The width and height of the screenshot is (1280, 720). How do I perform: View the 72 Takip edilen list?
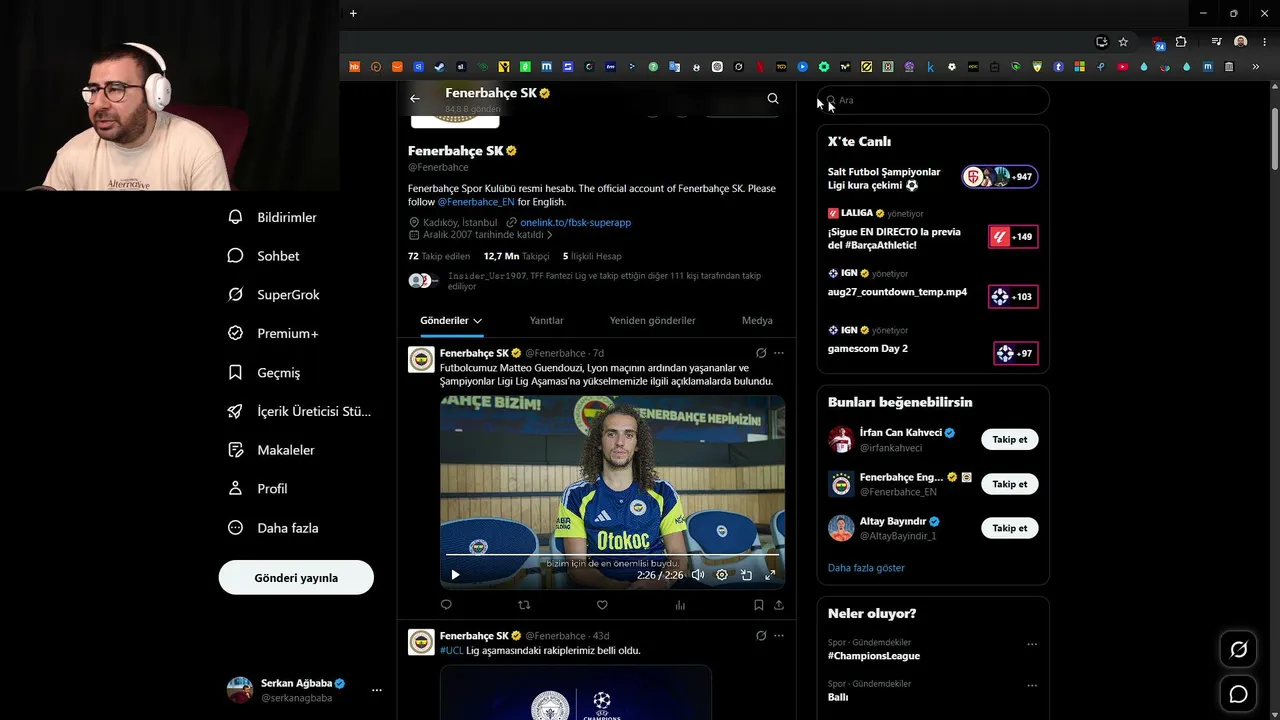(439, 256)
